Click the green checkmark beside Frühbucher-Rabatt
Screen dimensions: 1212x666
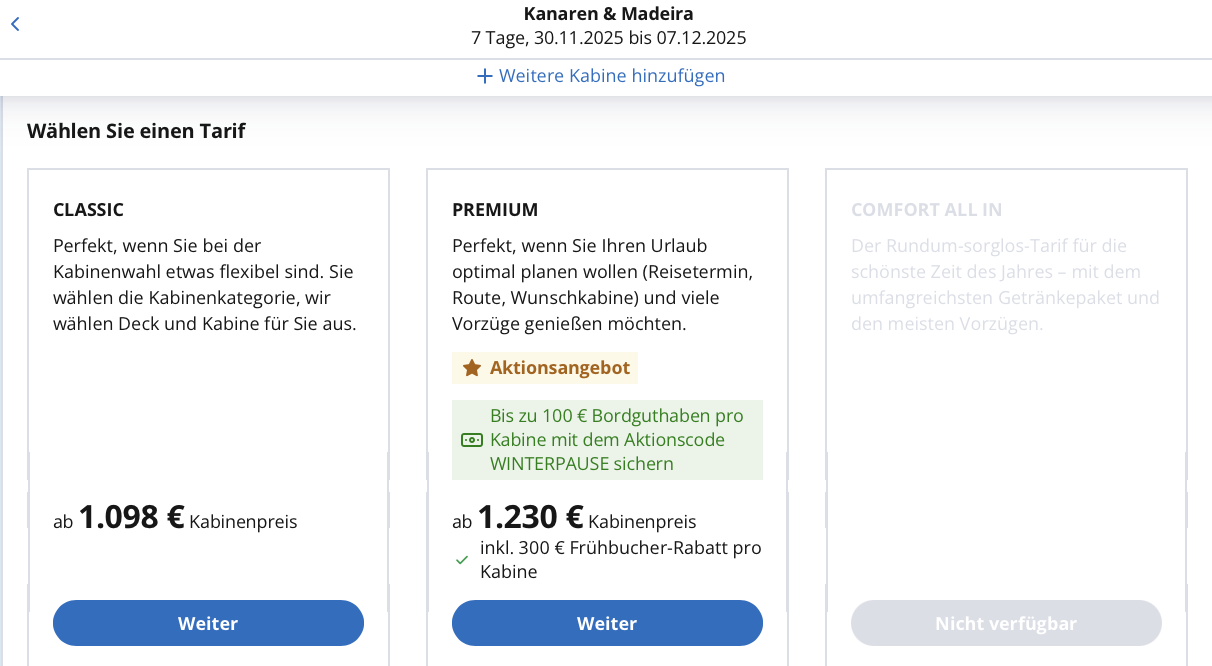pos(462,560)
